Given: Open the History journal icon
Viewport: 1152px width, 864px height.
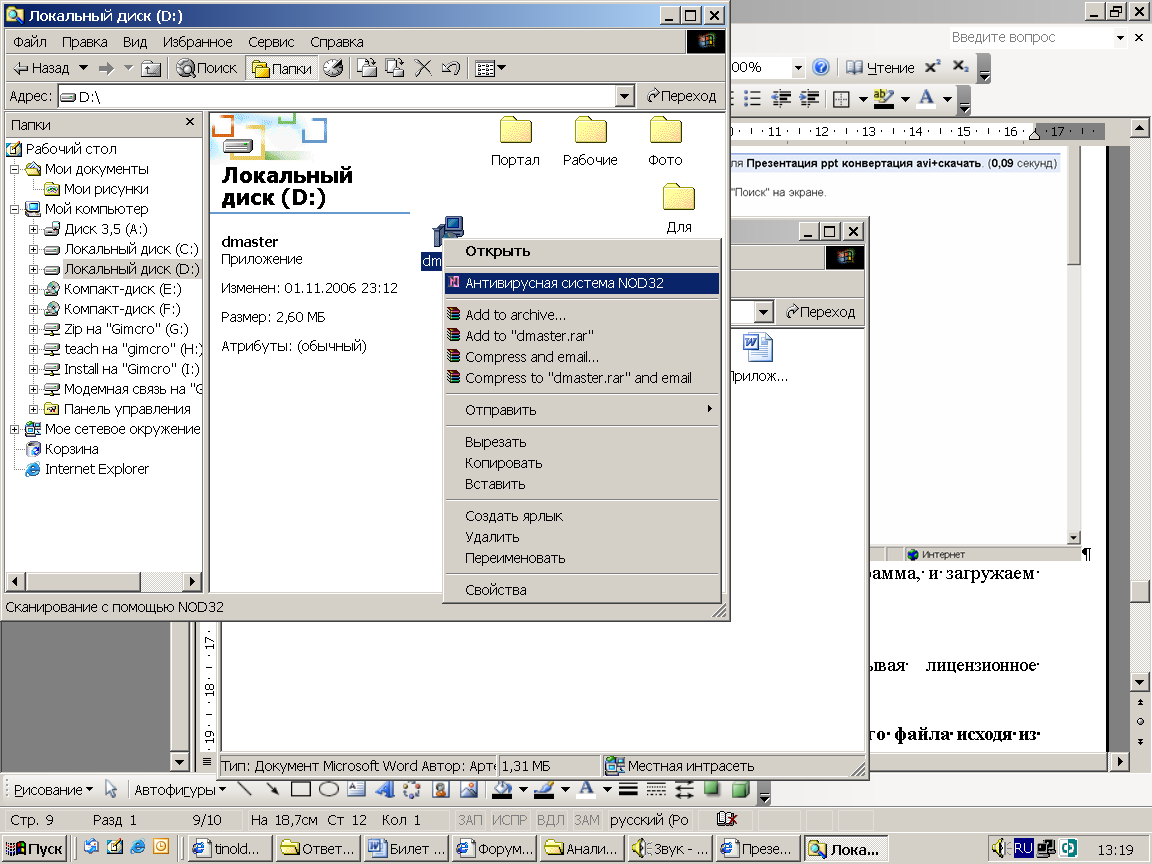Looking at the screenshot, I should pos(334,68).
